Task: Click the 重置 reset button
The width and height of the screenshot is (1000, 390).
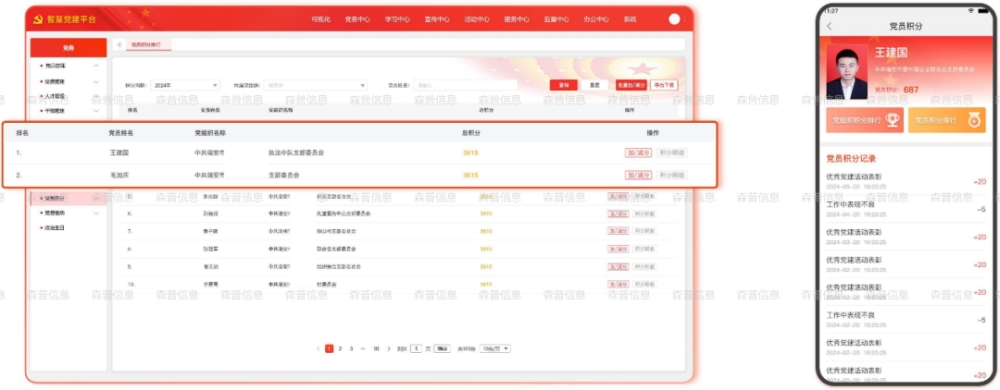Action: tap(594, 85)
